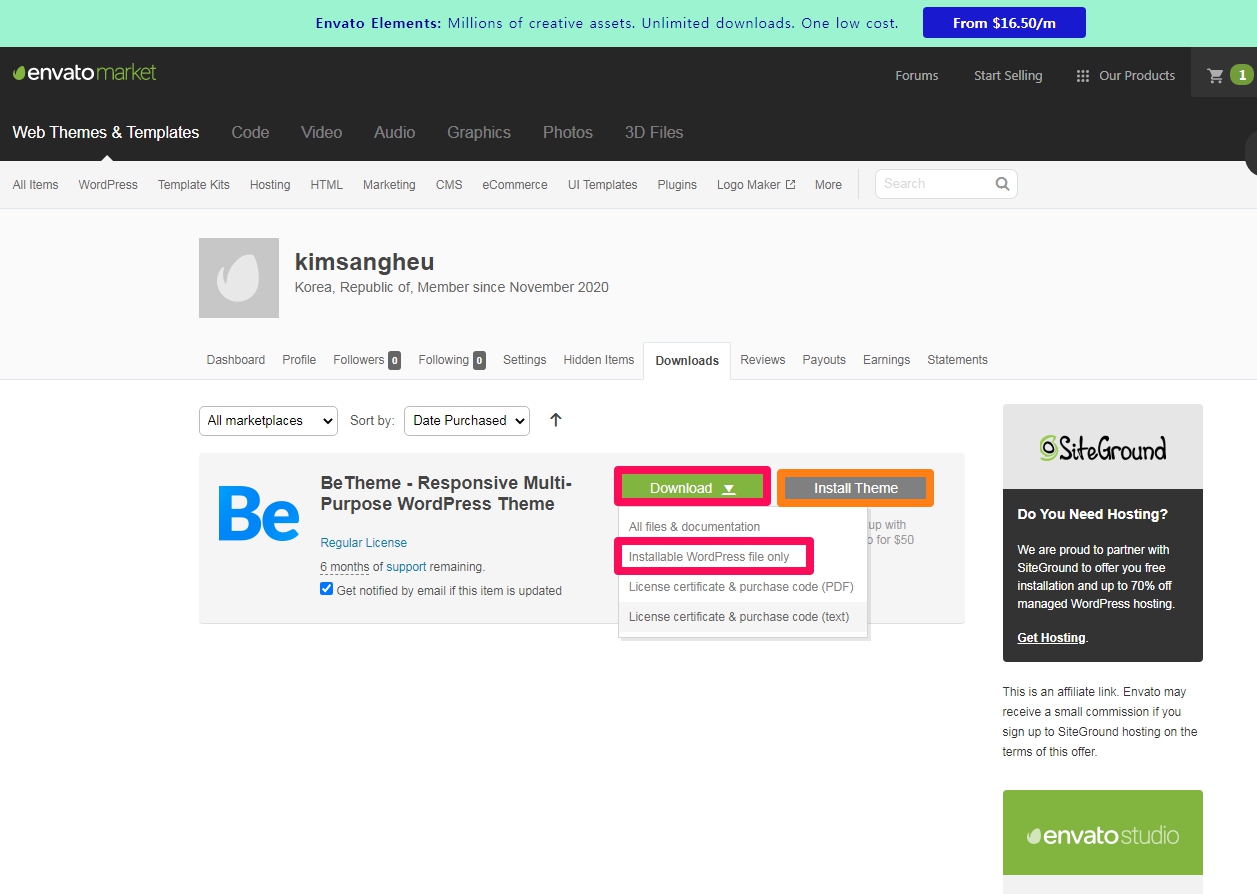The width and height of the screenshot is (1257, 894).
Task: Click the Start Selling link
Action: [x=1008, y=76]
